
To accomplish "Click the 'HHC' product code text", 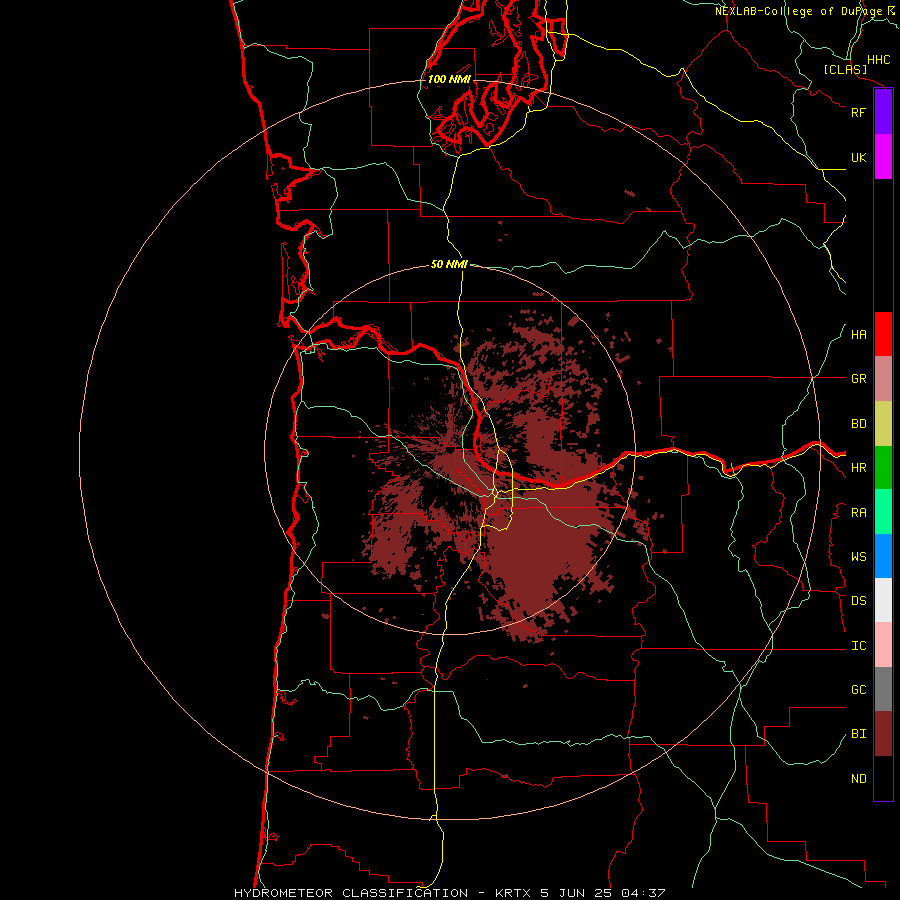I will tap(878, 60).
